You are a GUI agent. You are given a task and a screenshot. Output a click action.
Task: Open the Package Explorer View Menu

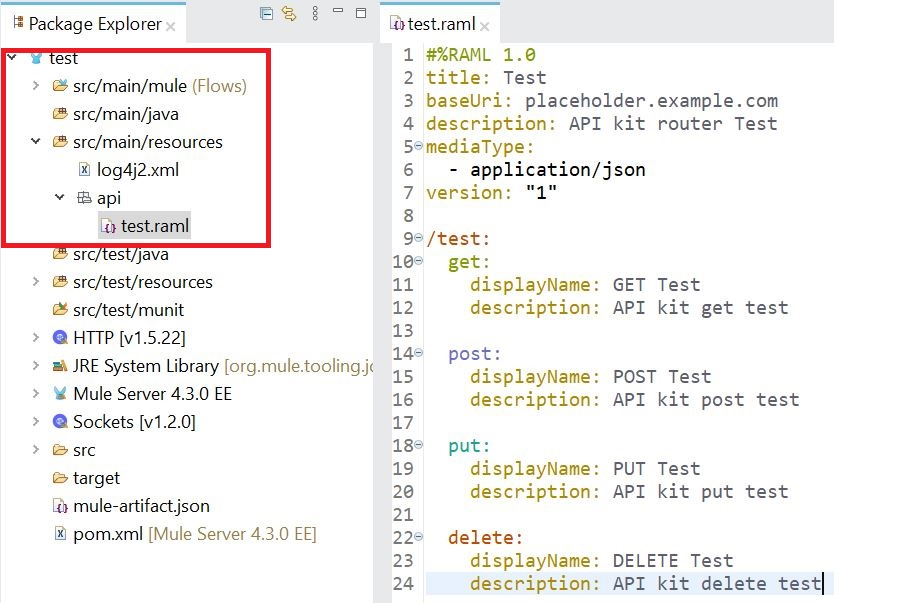(x=315, y=14)
